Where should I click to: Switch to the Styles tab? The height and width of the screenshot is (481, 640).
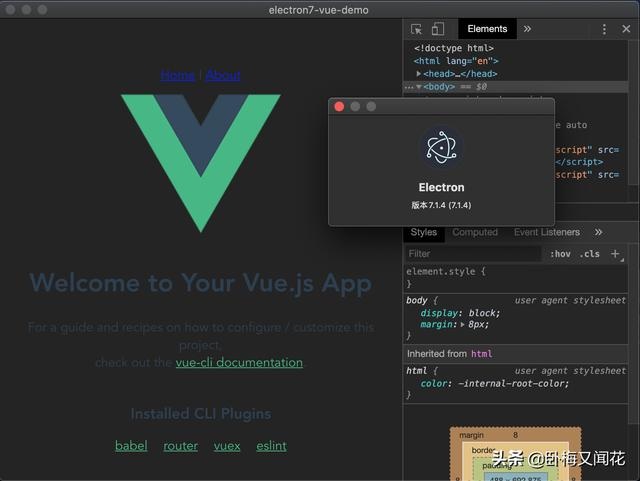pyautogui.click(x=424, y=232)
